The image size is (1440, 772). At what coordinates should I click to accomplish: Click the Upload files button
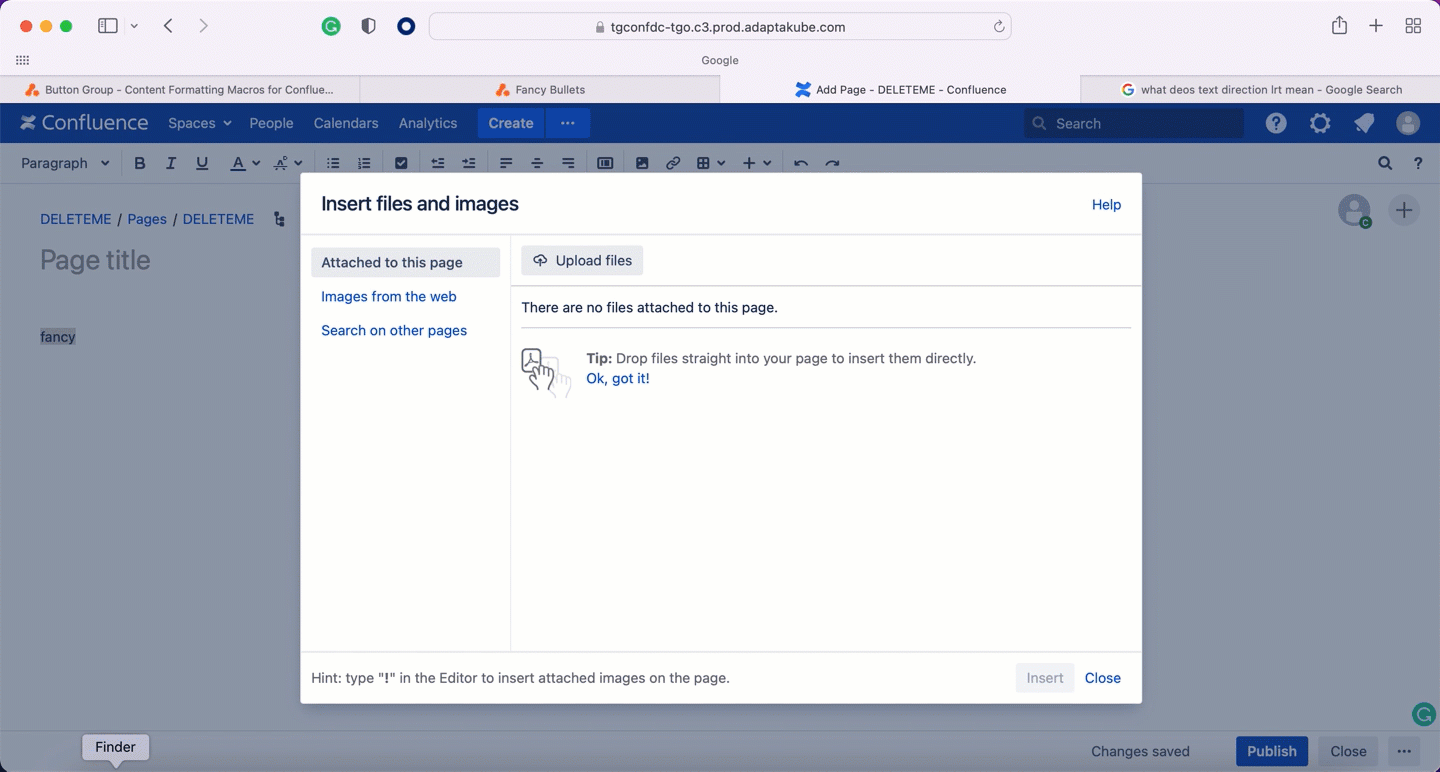click(582, 260)
